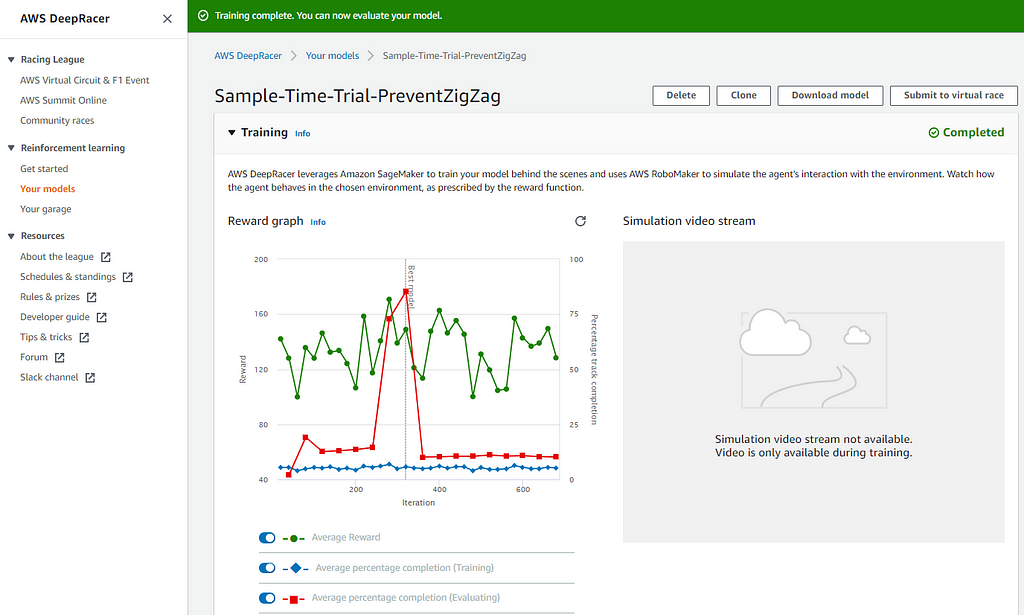
Task: Open Info link next to Training
Action: pos(302,134)
